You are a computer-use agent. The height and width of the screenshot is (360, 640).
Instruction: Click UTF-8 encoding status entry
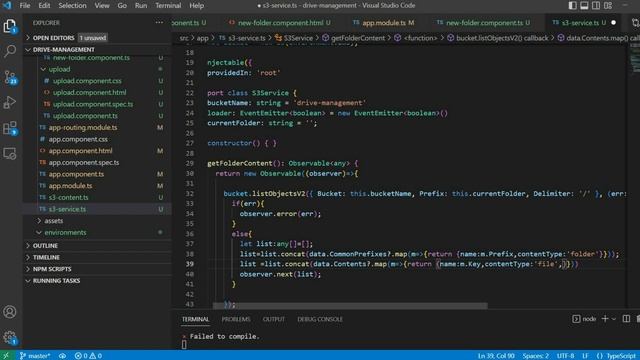pos(565,356)
